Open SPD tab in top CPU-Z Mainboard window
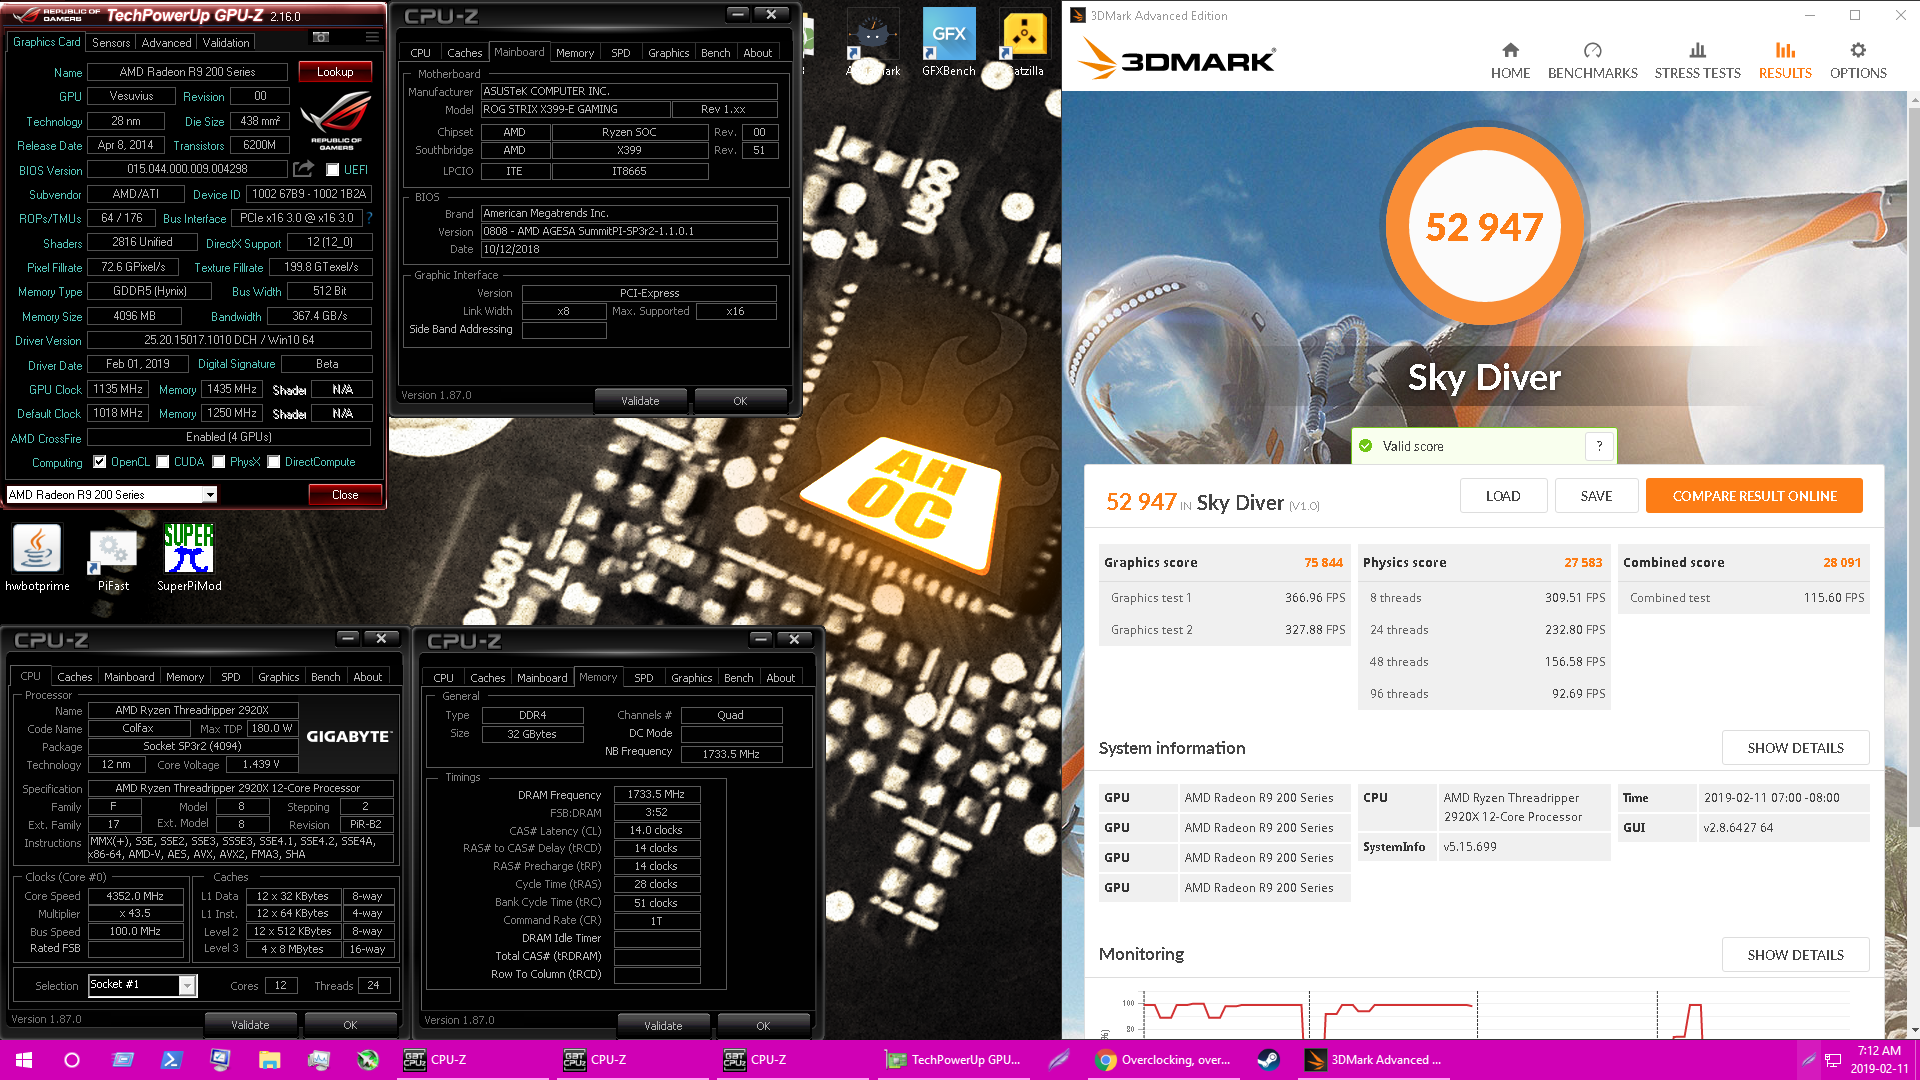 pos(620,53)
